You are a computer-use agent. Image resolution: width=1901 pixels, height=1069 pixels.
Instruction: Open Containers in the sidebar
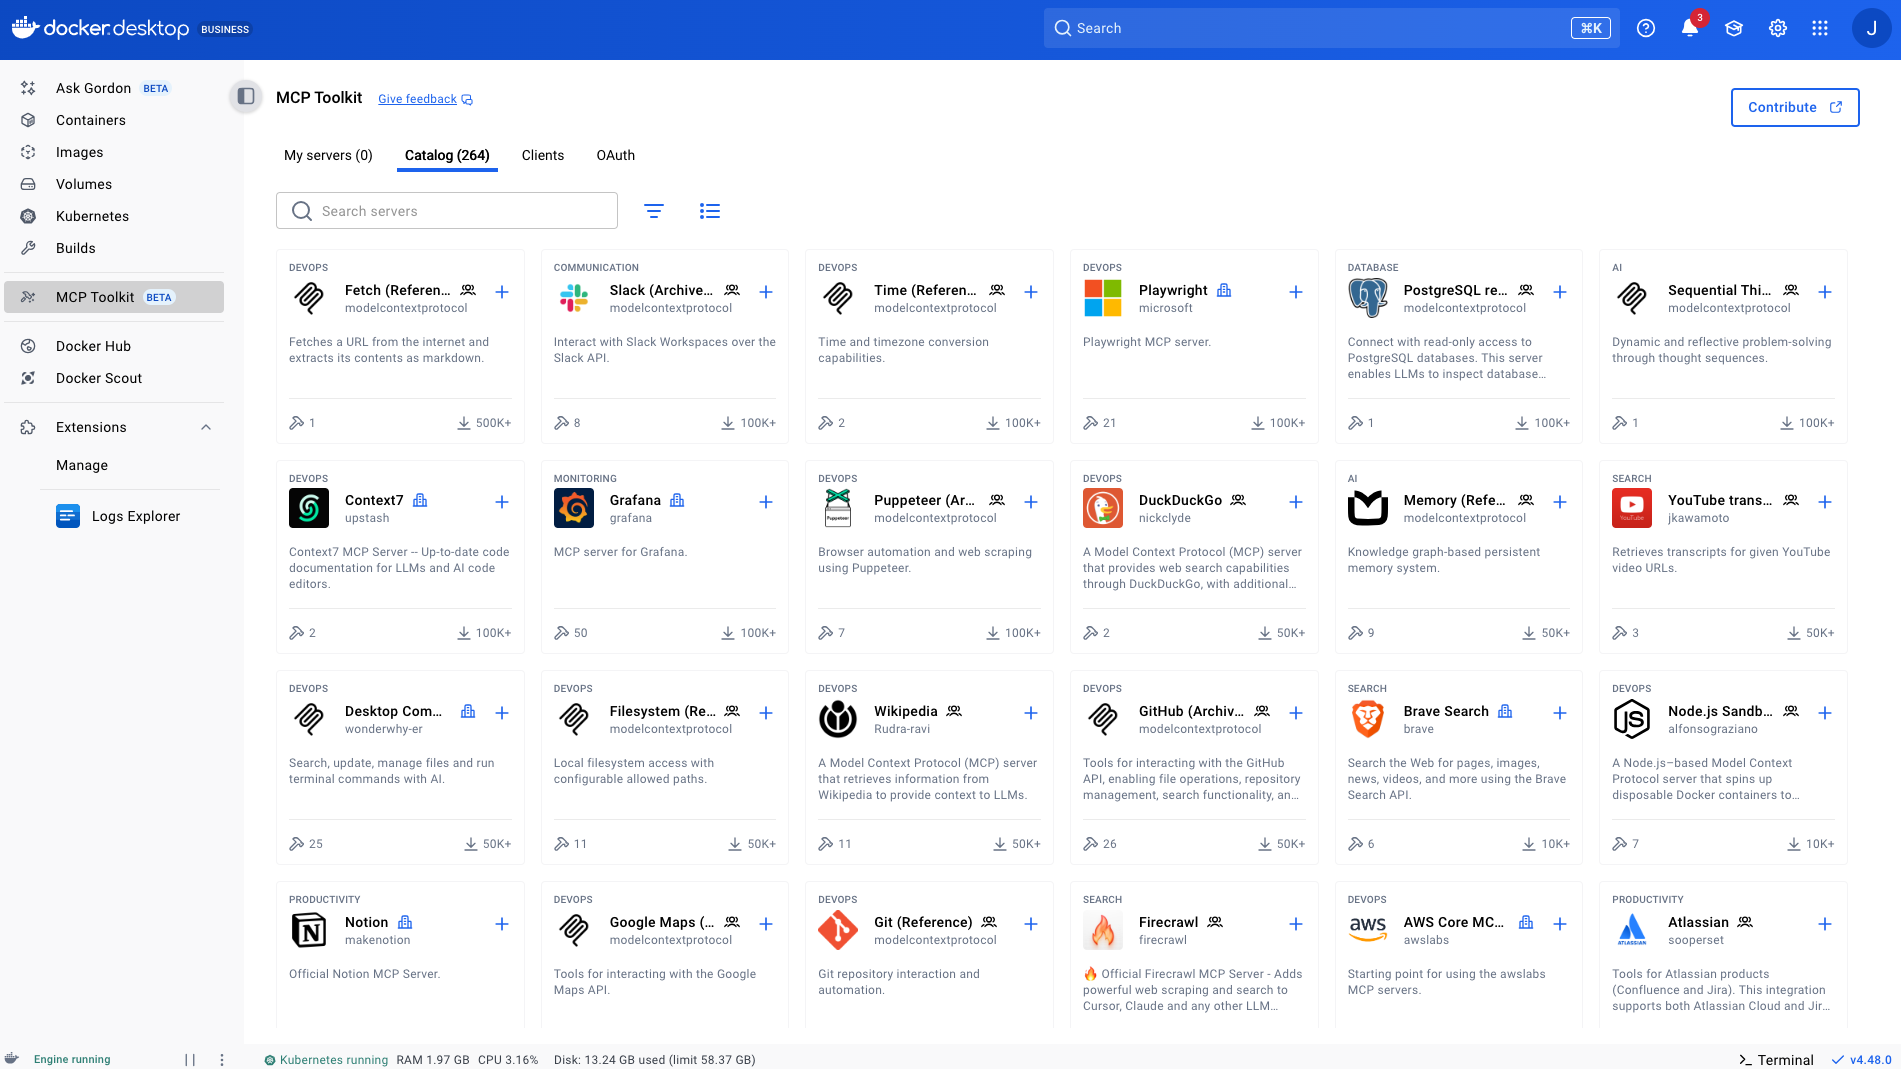91,120
